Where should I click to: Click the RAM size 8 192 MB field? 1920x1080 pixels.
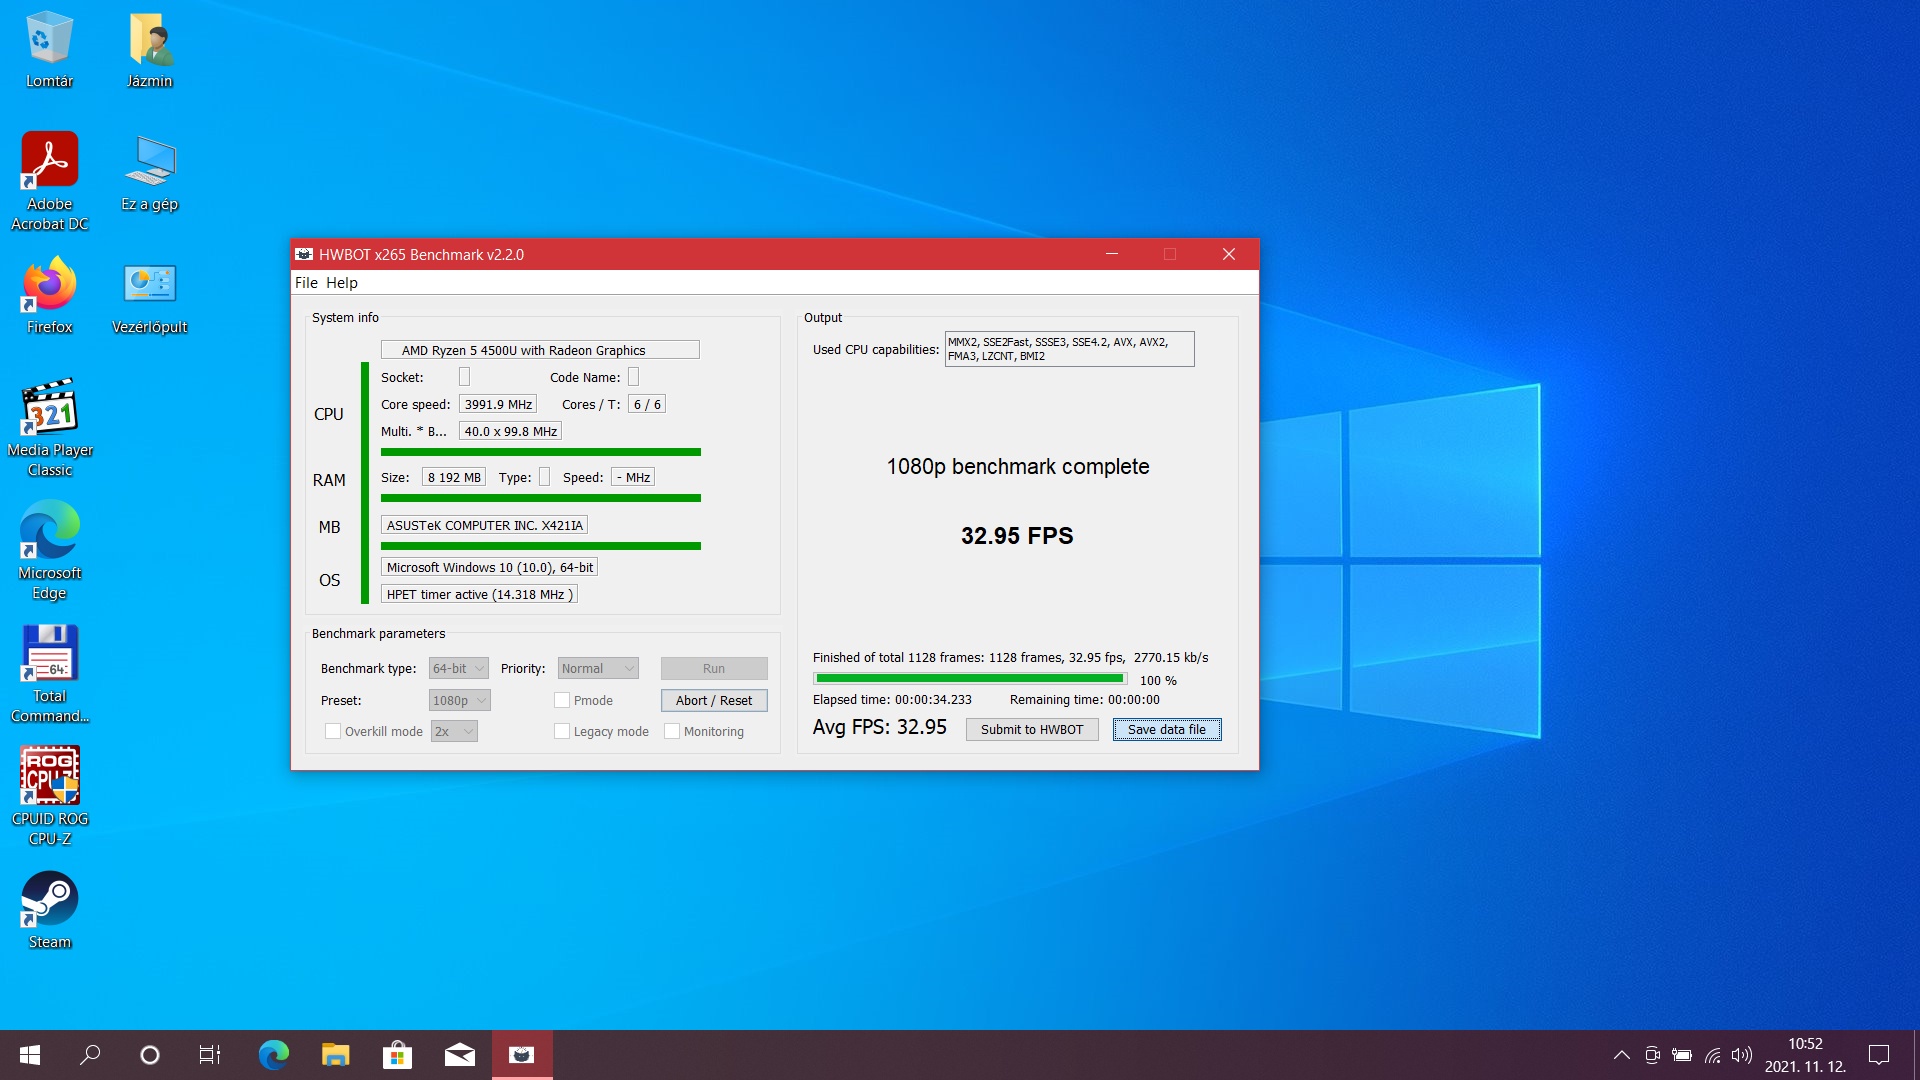tap(454, 477)
